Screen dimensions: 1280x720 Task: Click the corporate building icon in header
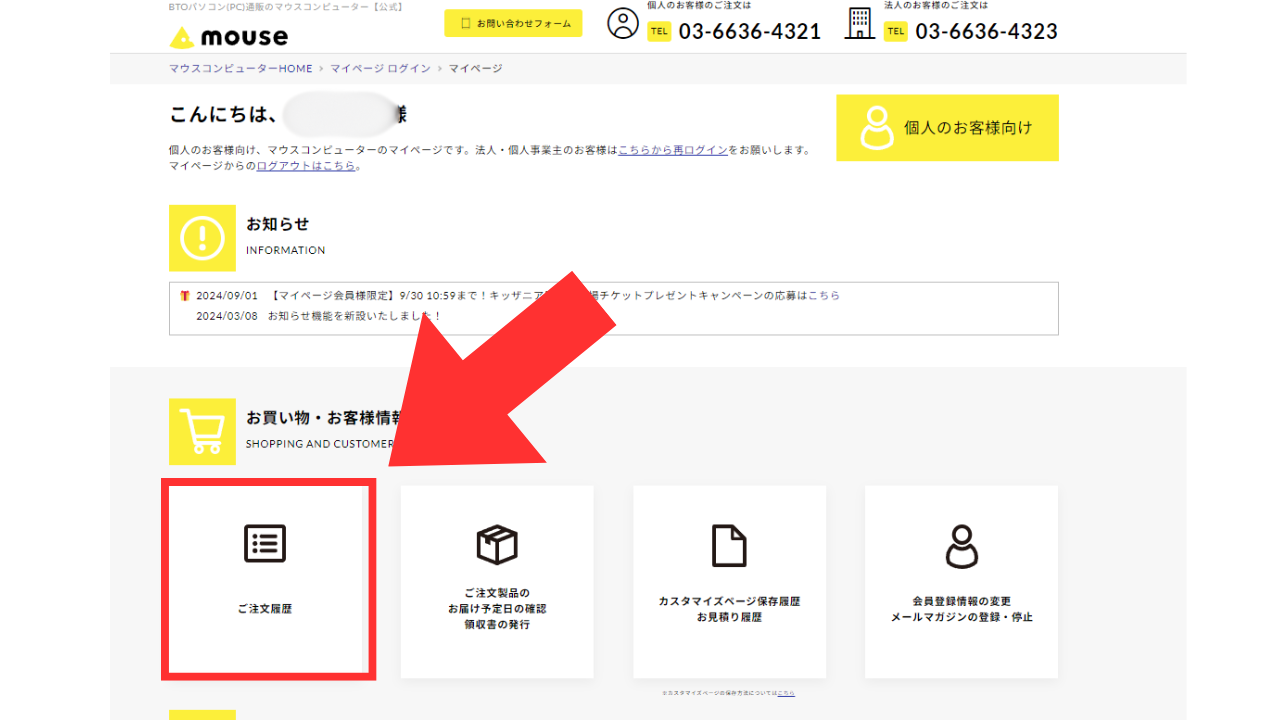click(x=859, y=23)
